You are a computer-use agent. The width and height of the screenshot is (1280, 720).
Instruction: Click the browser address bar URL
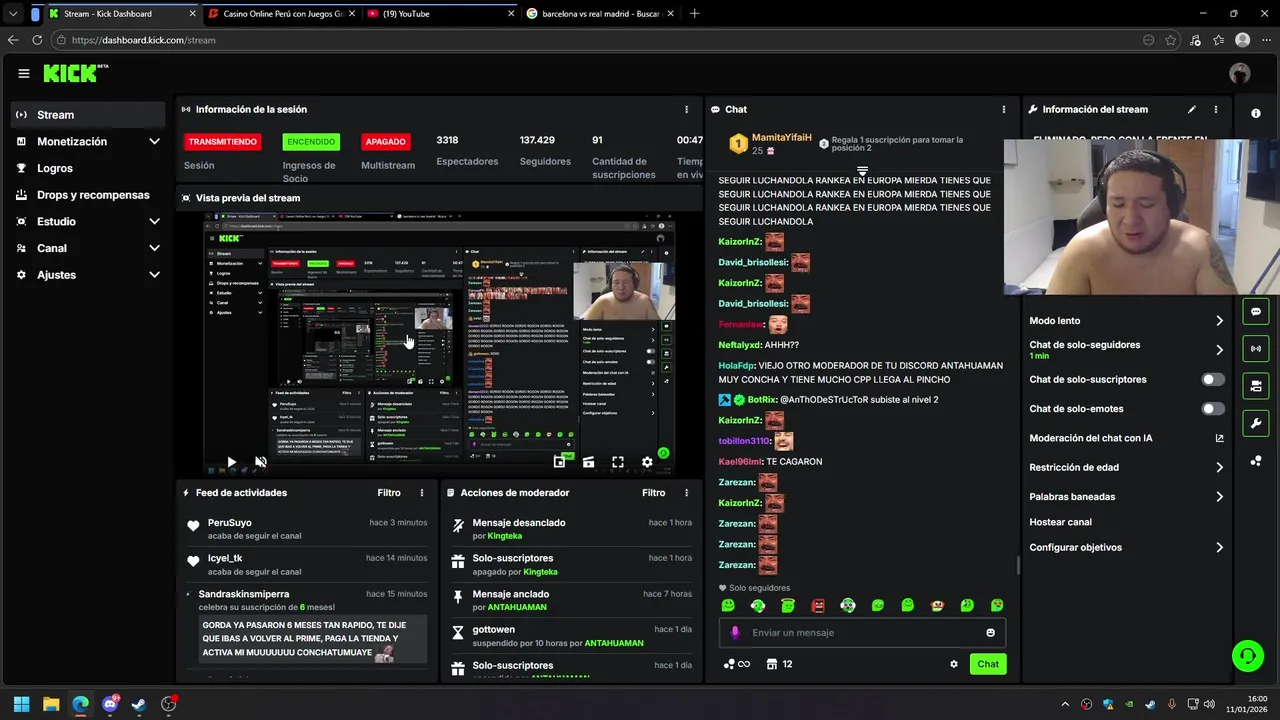click(143, 40)
